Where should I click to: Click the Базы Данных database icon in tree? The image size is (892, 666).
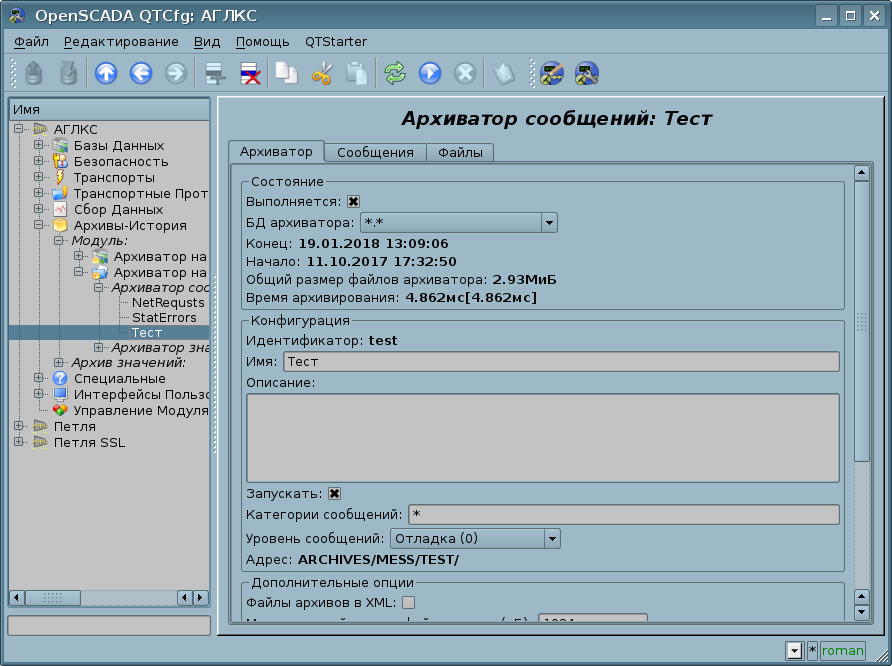[60, 146]
